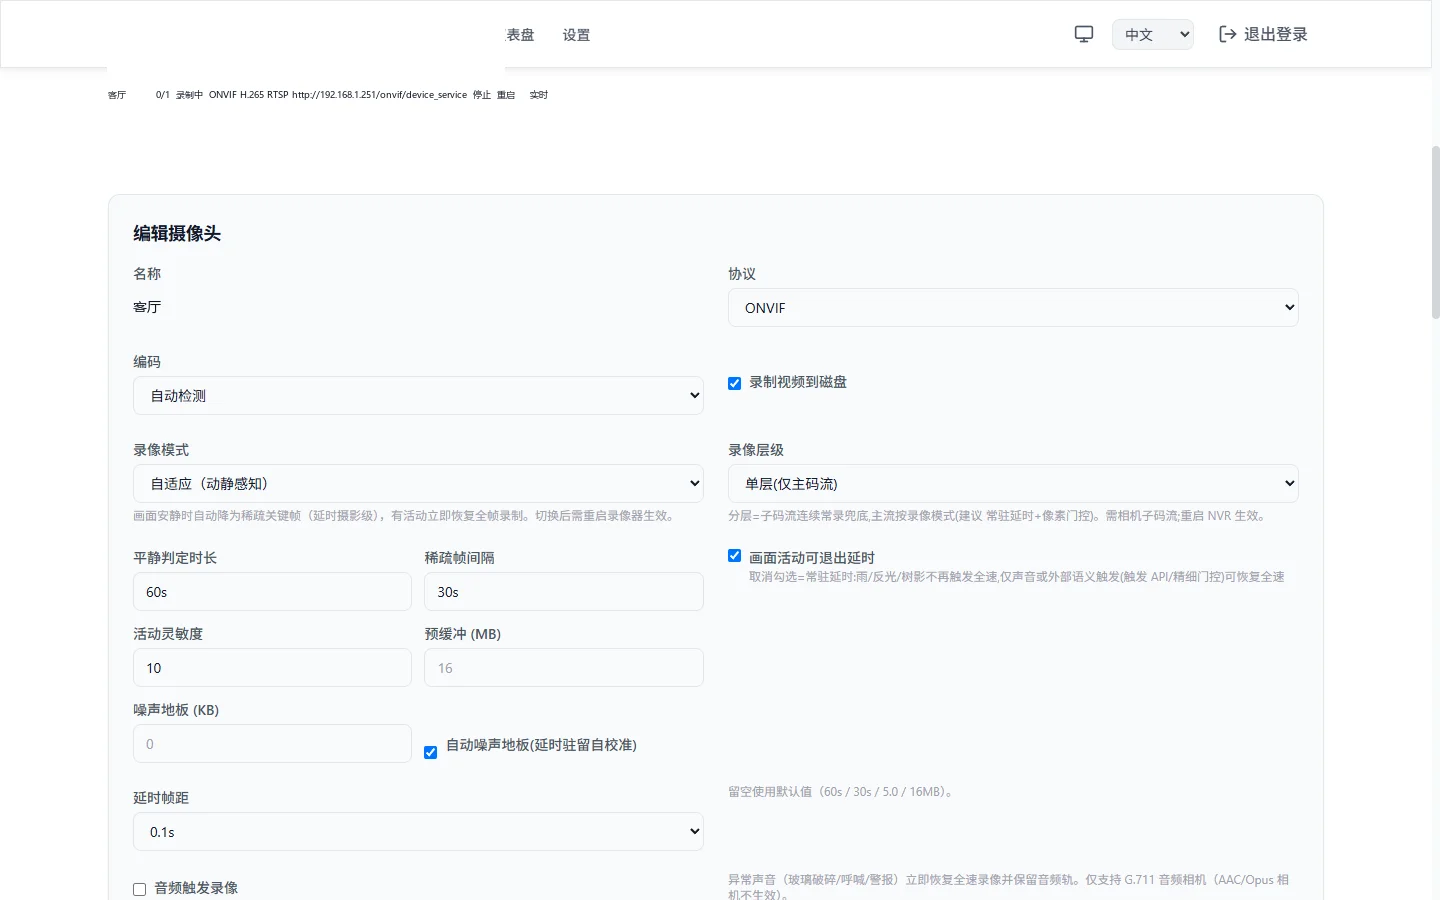The height and width of the screenshot is (900, 1440).
Task: Toggle the 自动噪声地板 auto-calibrate checkbox
Action: click(x=431, y=753)
